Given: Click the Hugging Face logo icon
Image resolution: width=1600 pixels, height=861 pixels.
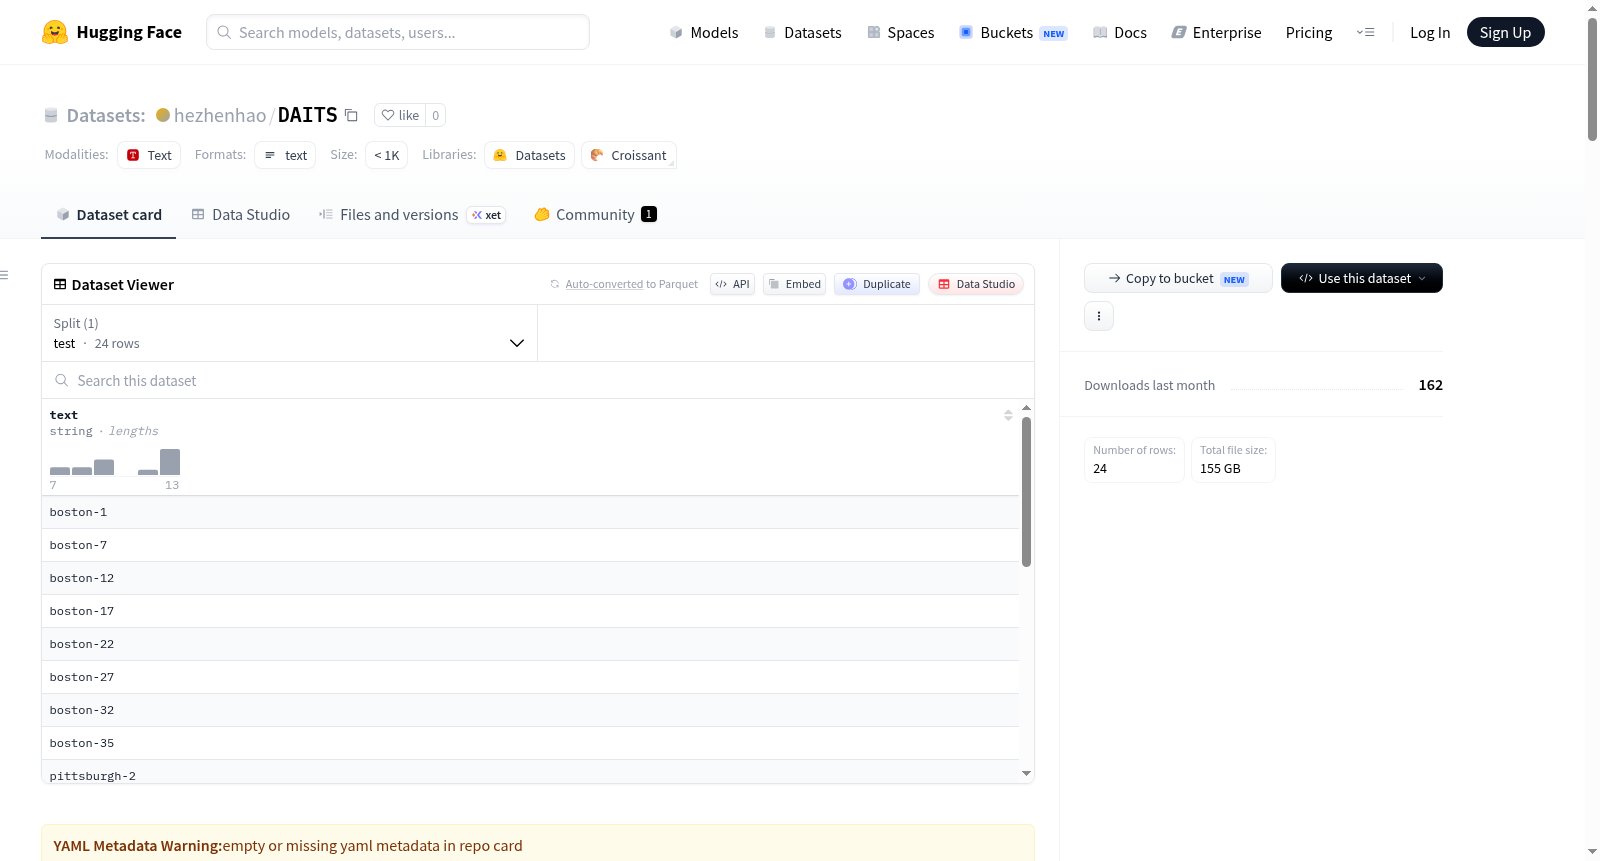Looking at the screenshot, I should coord(55,32).
